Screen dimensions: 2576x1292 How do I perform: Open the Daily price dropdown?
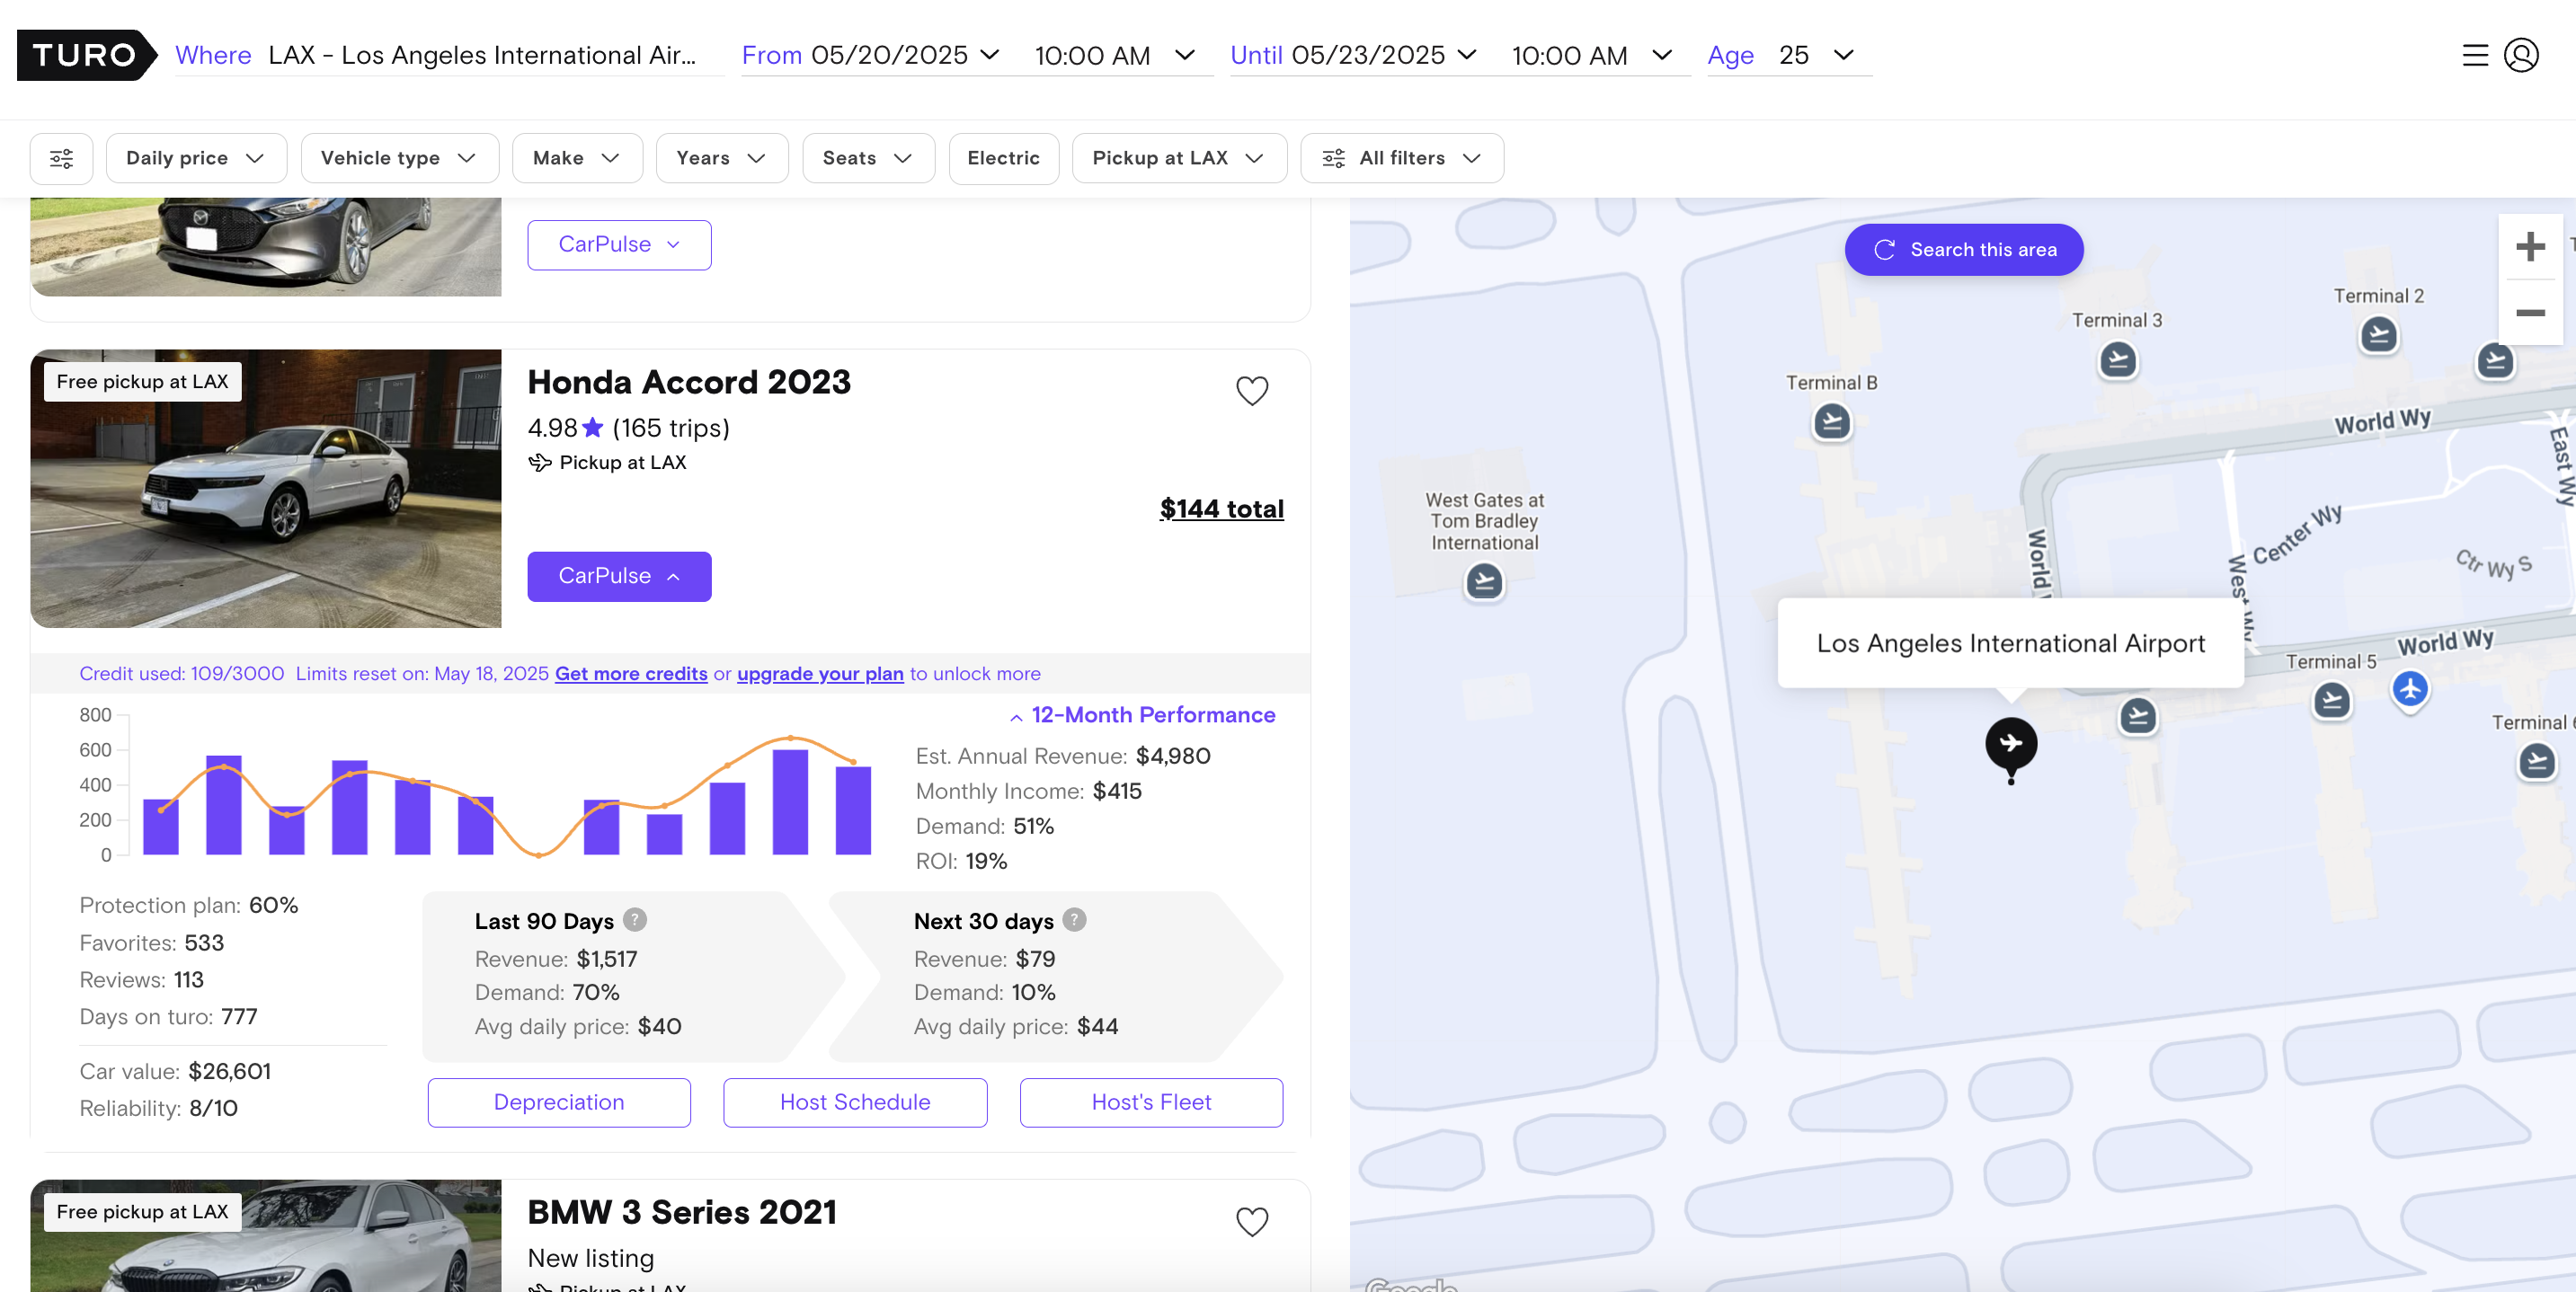[196, 158]
